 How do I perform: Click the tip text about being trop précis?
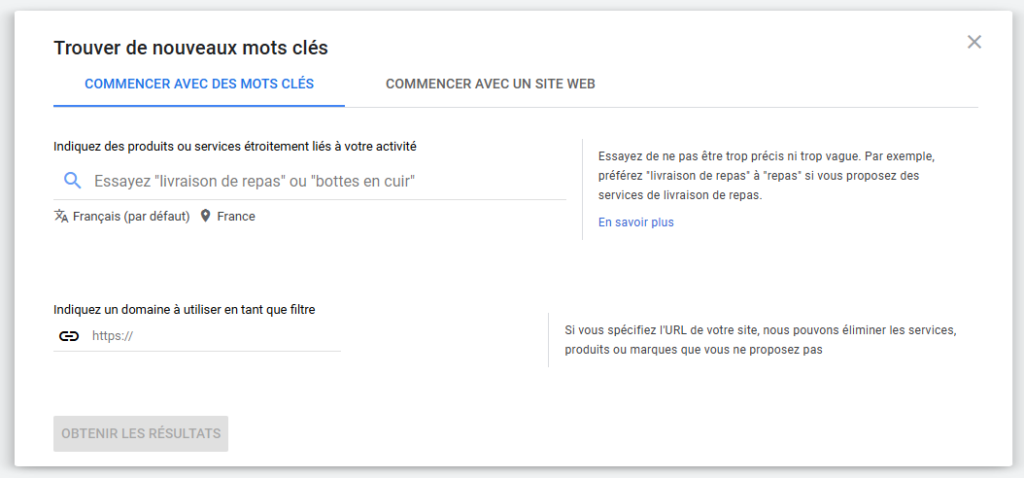768,157
